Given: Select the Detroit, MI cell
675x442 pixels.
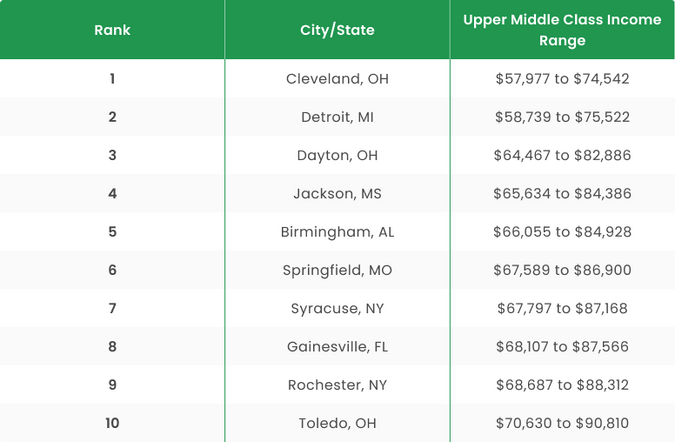Looking at the screenshot, I should [x=337, y=117].
